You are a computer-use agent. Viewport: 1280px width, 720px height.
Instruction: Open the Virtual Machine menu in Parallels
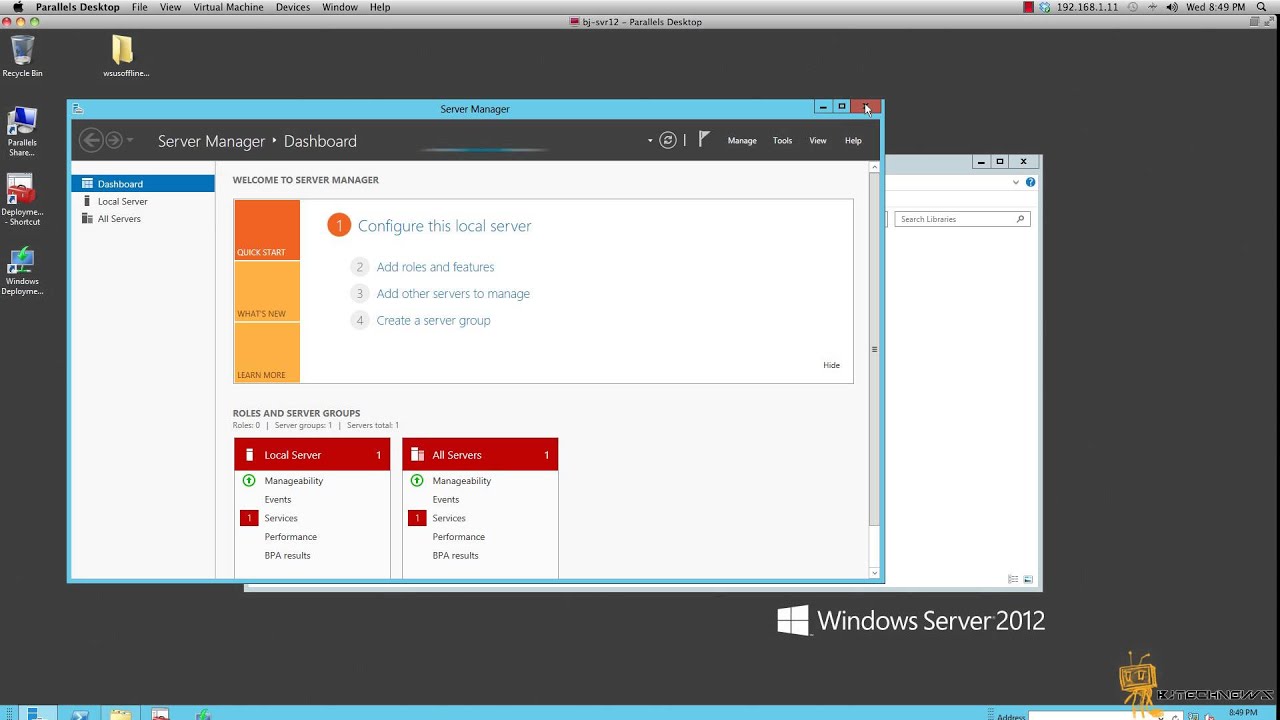pos(229,7)
